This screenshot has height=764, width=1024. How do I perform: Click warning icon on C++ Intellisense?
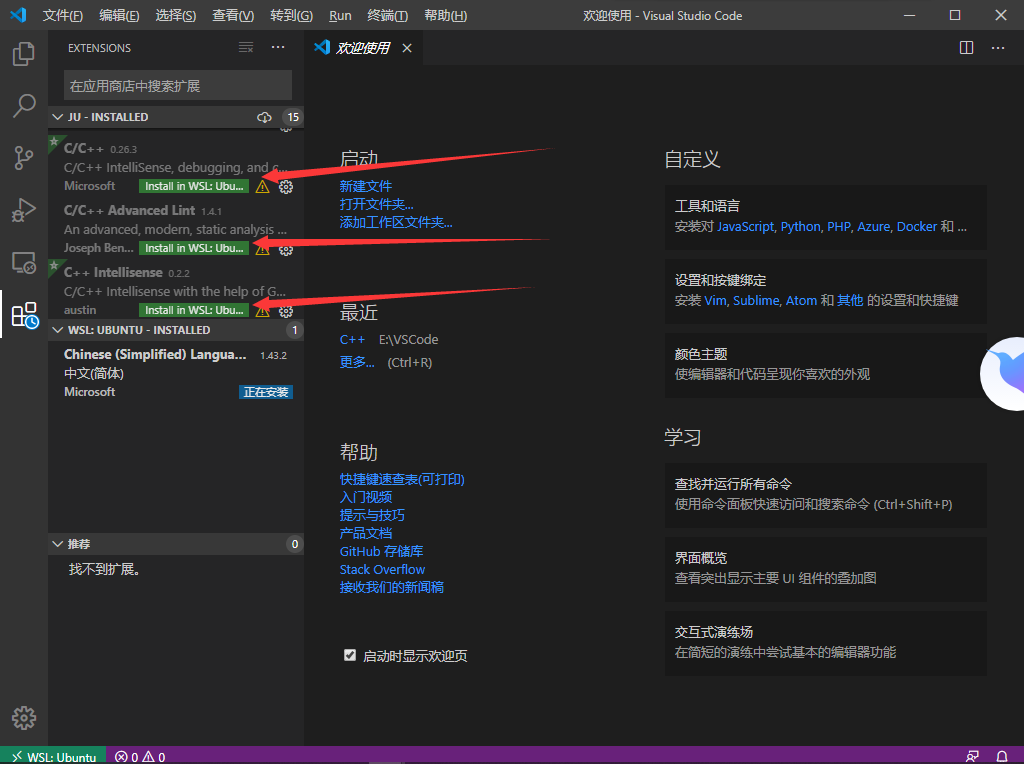(263, 311)
